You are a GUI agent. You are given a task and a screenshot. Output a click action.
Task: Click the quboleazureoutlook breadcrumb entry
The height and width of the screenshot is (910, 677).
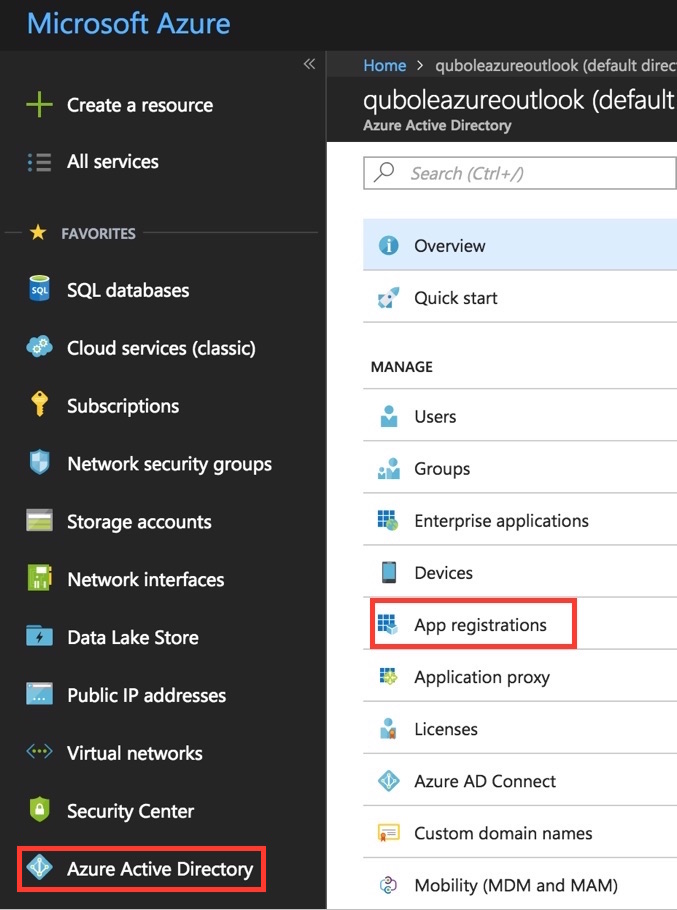(x=556, y=66)
